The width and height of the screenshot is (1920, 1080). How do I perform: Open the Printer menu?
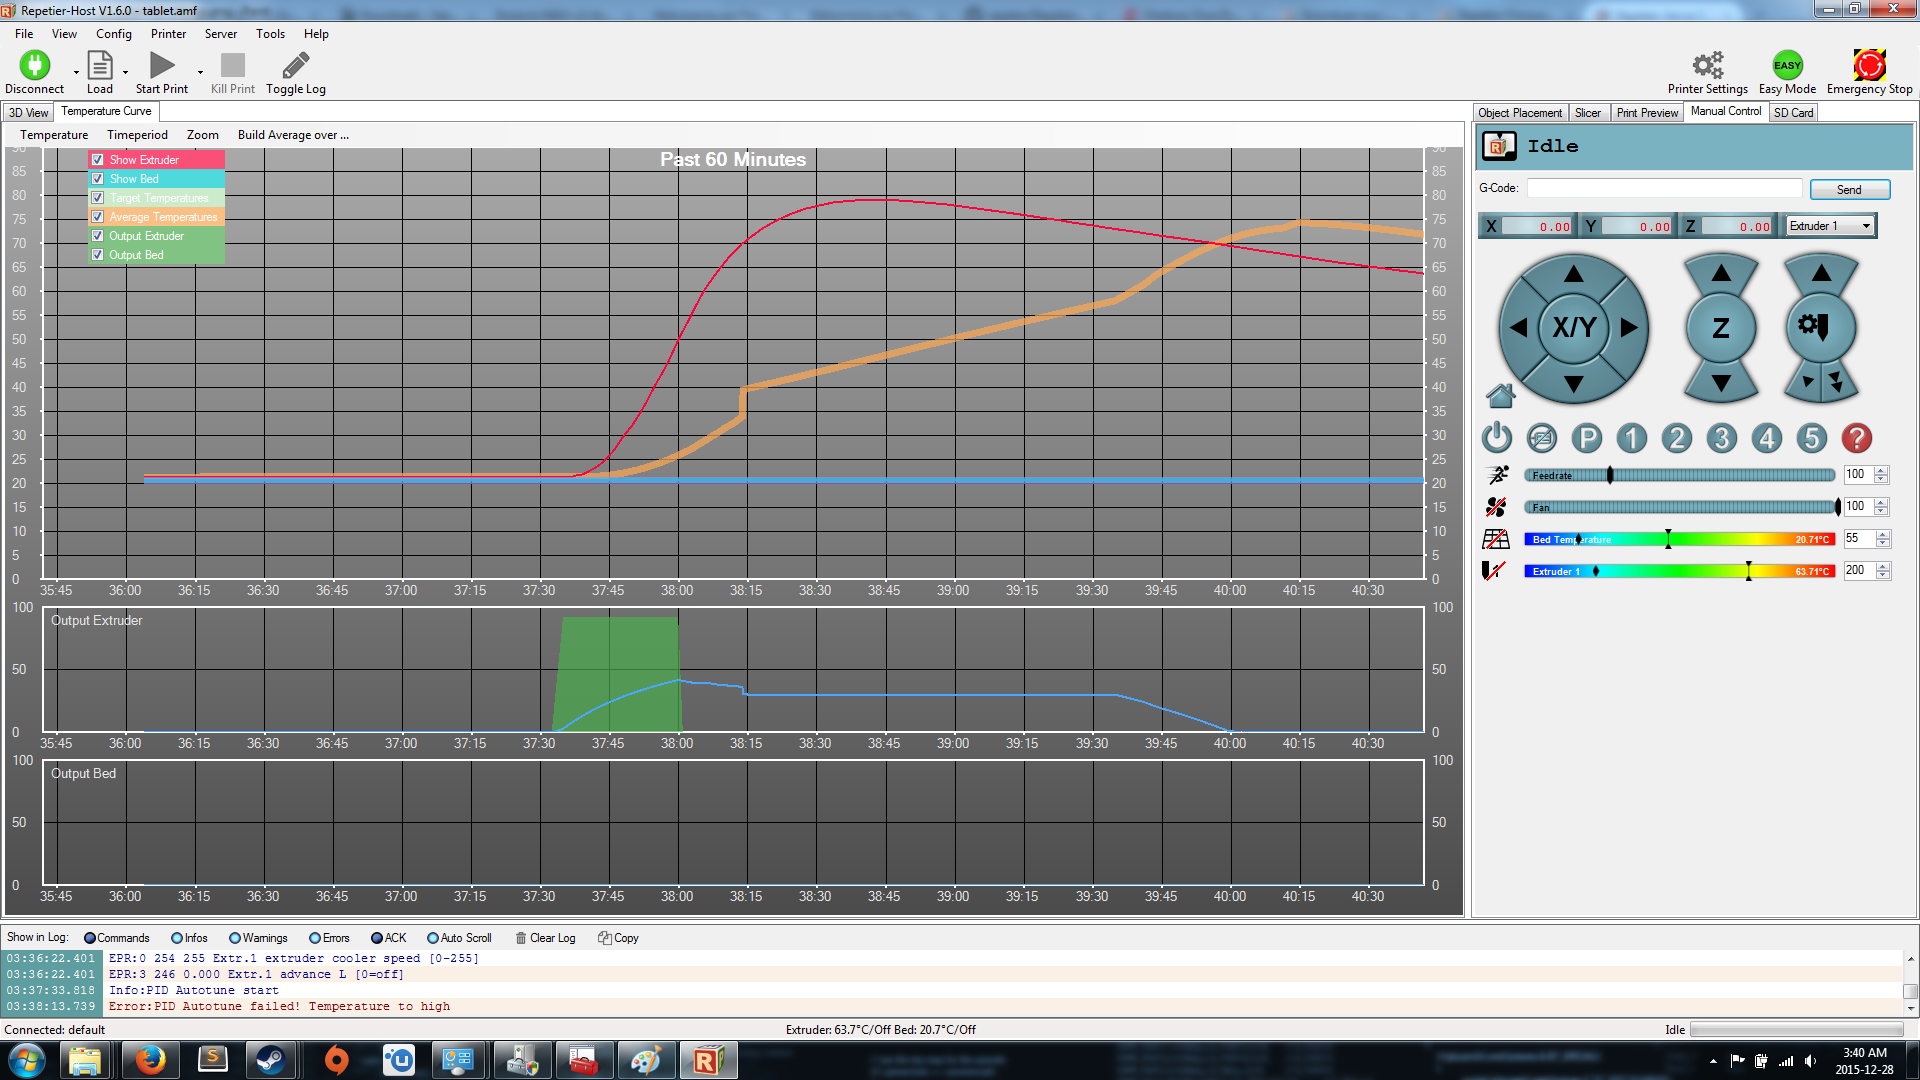click(168, 34)
